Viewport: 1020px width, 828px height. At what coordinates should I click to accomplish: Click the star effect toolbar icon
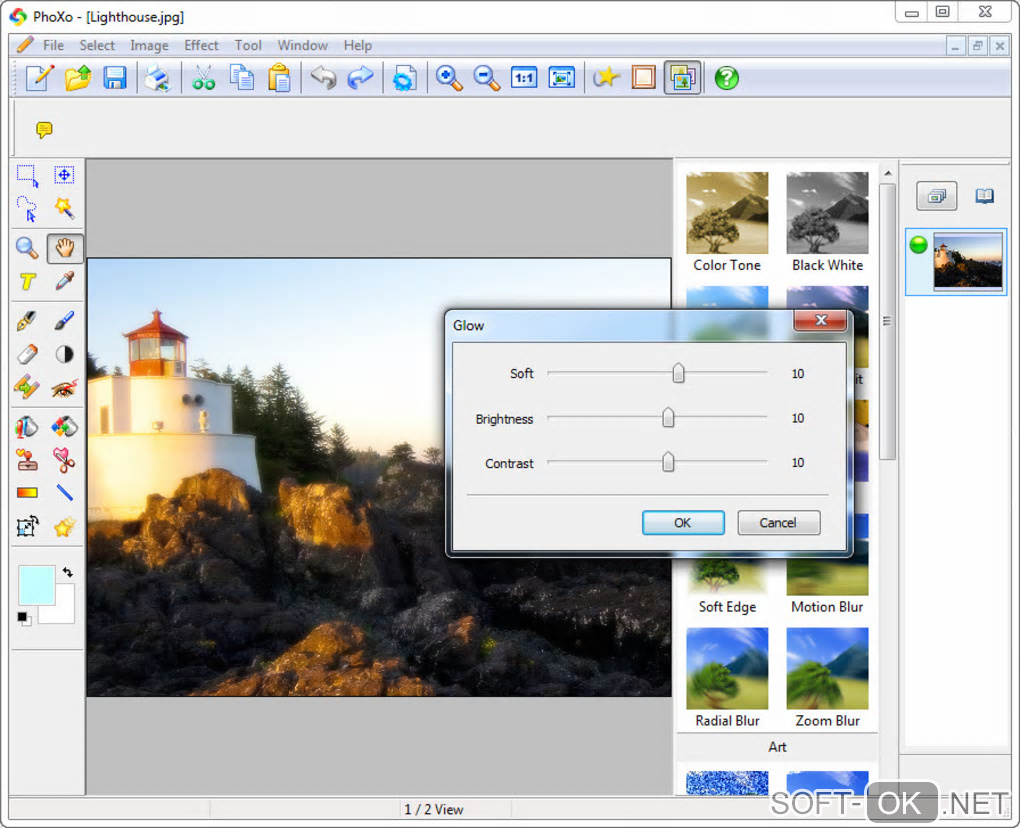tap(606, 78)
